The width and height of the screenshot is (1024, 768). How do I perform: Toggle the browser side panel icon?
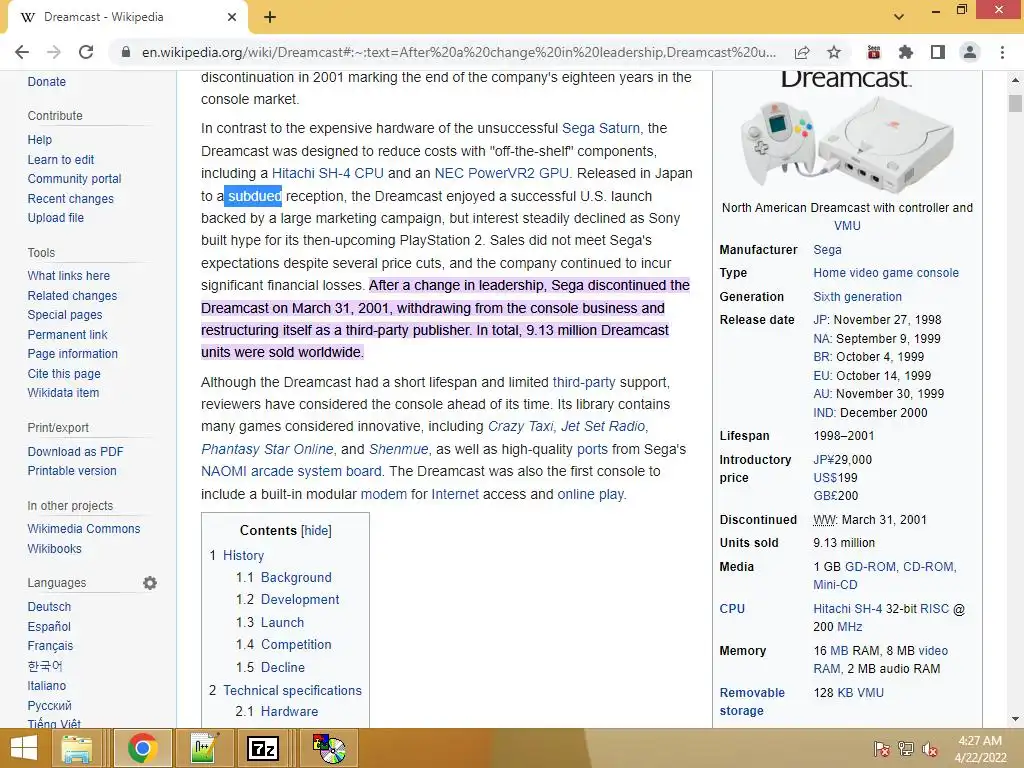pos(938,52)
